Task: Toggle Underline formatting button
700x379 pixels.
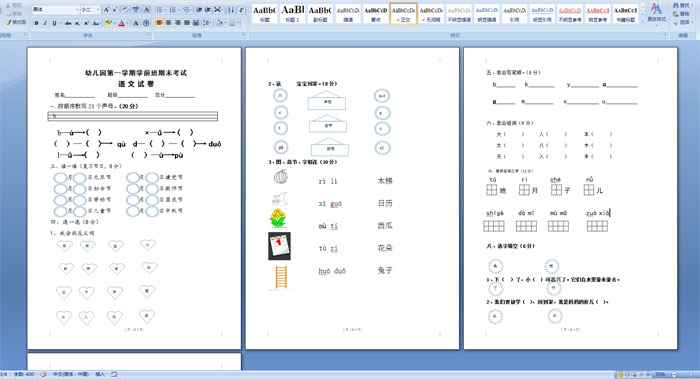Action: coord(54,23)
